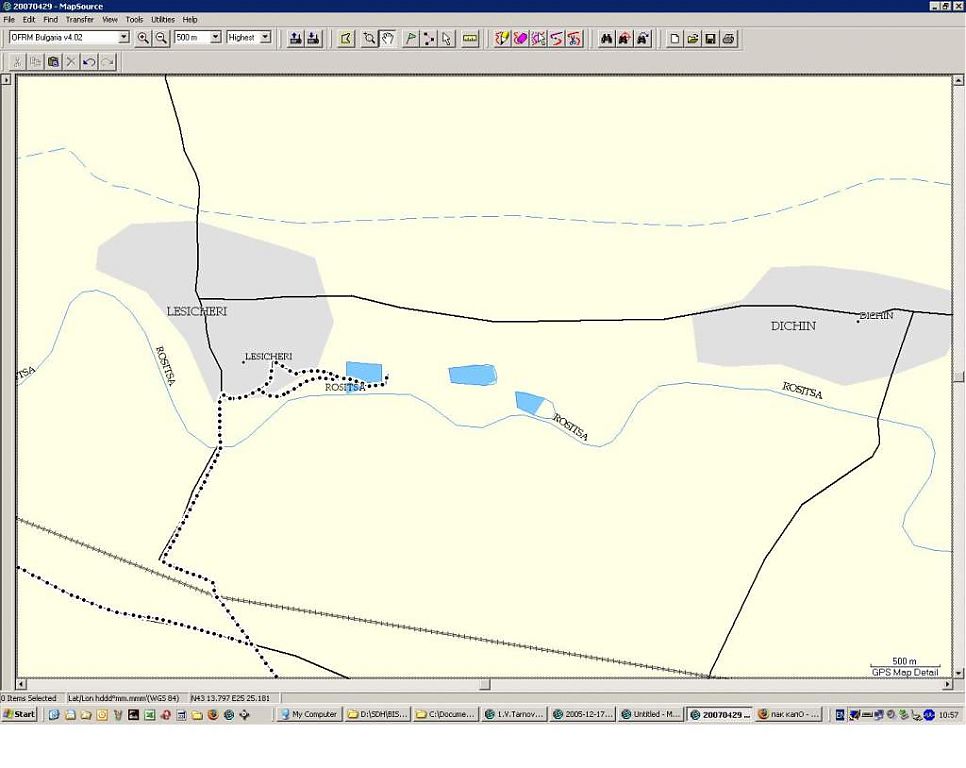
Task: Select the Route tool icon
Action: coord(428,38)
